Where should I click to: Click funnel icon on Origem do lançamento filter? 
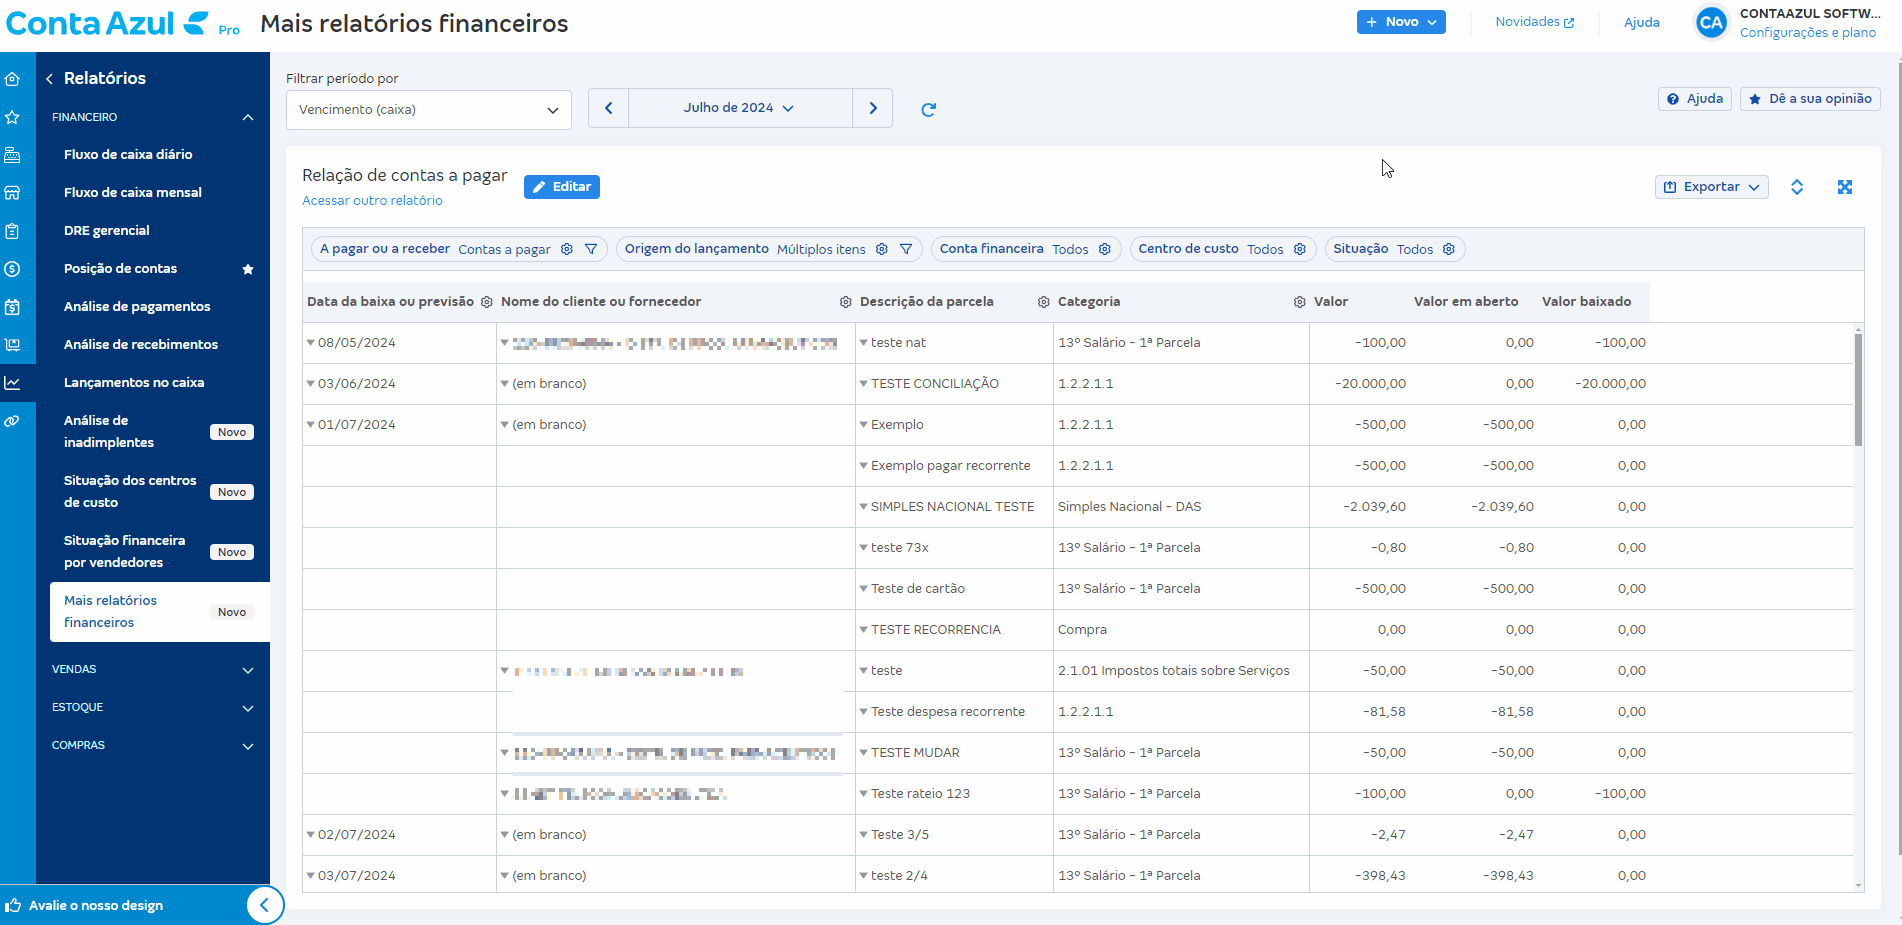click(906, 249)
